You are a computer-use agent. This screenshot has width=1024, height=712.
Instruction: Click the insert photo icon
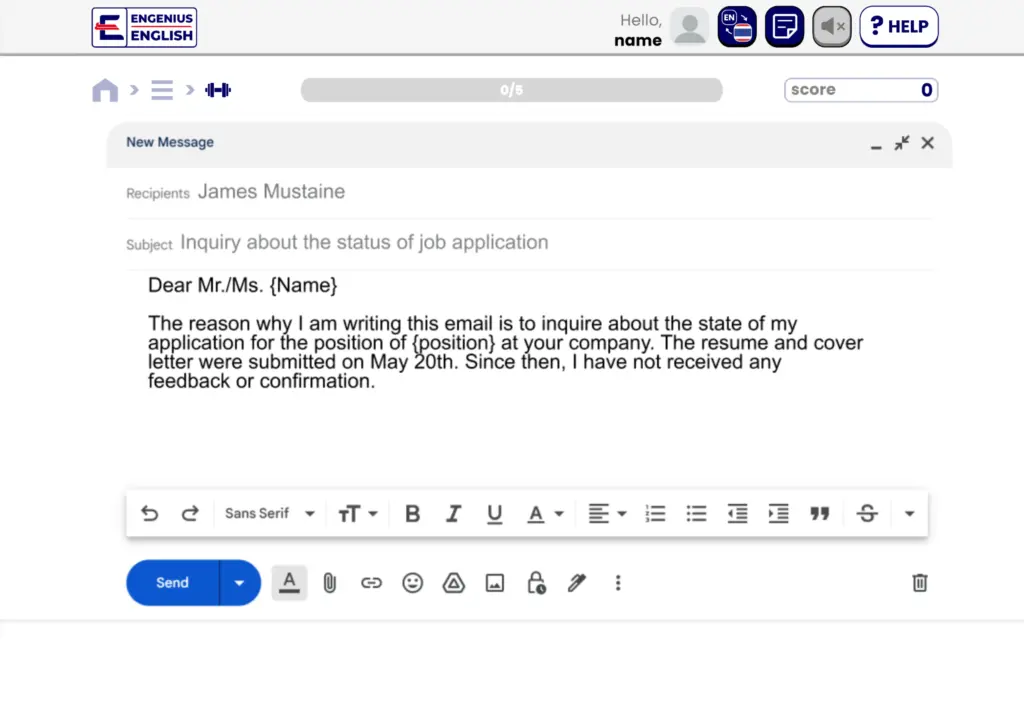pos(495,583)
